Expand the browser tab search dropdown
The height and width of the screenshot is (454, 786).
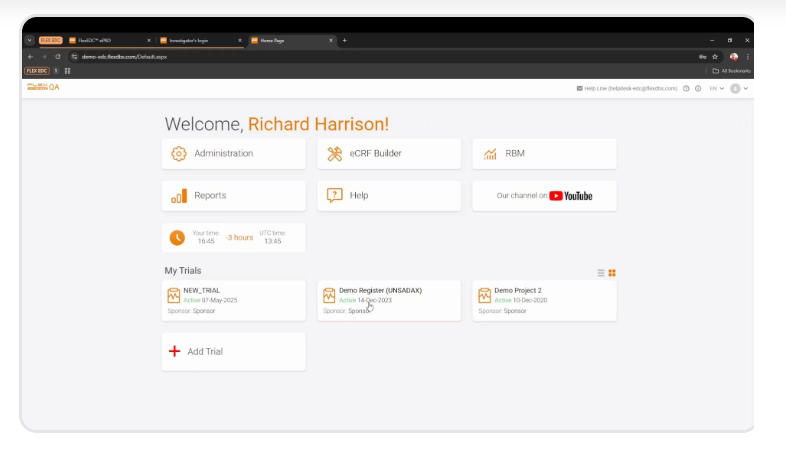[30, 40]
